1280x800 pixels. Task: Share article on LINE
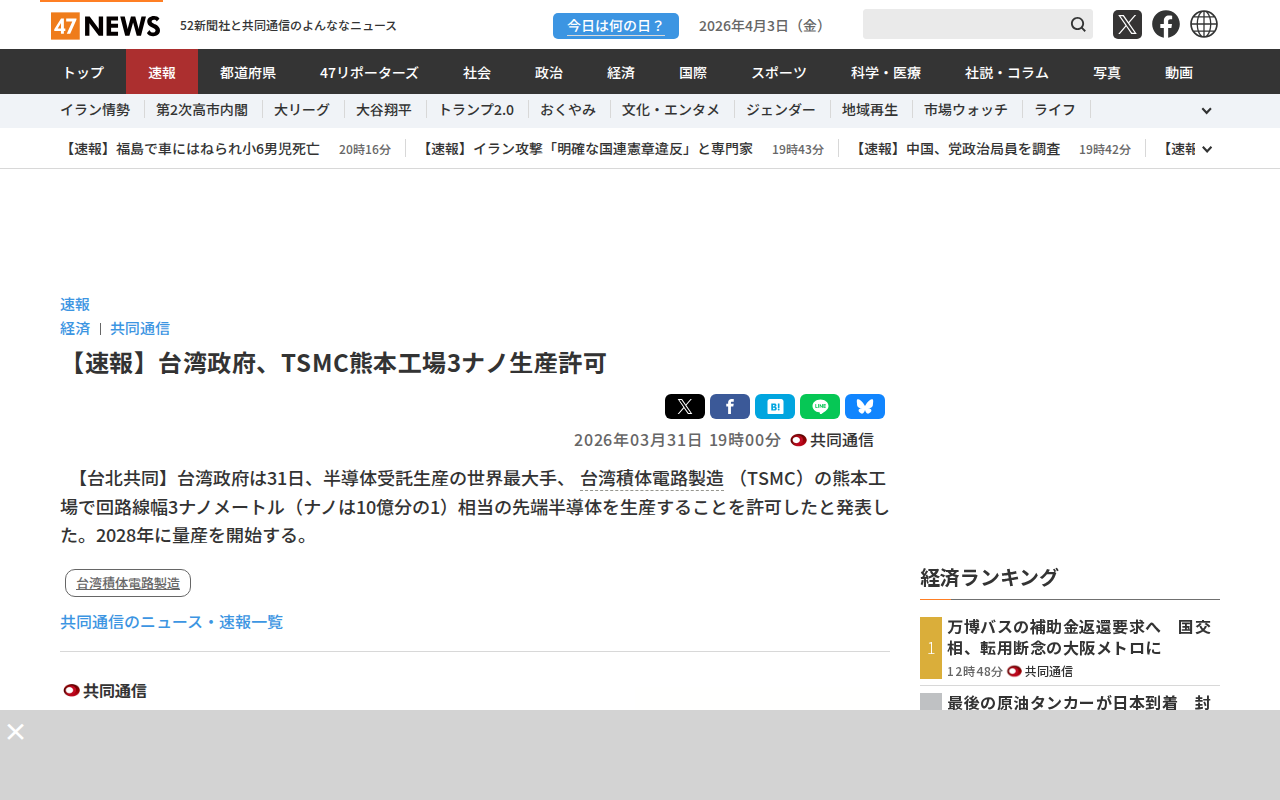coord(820,407)
